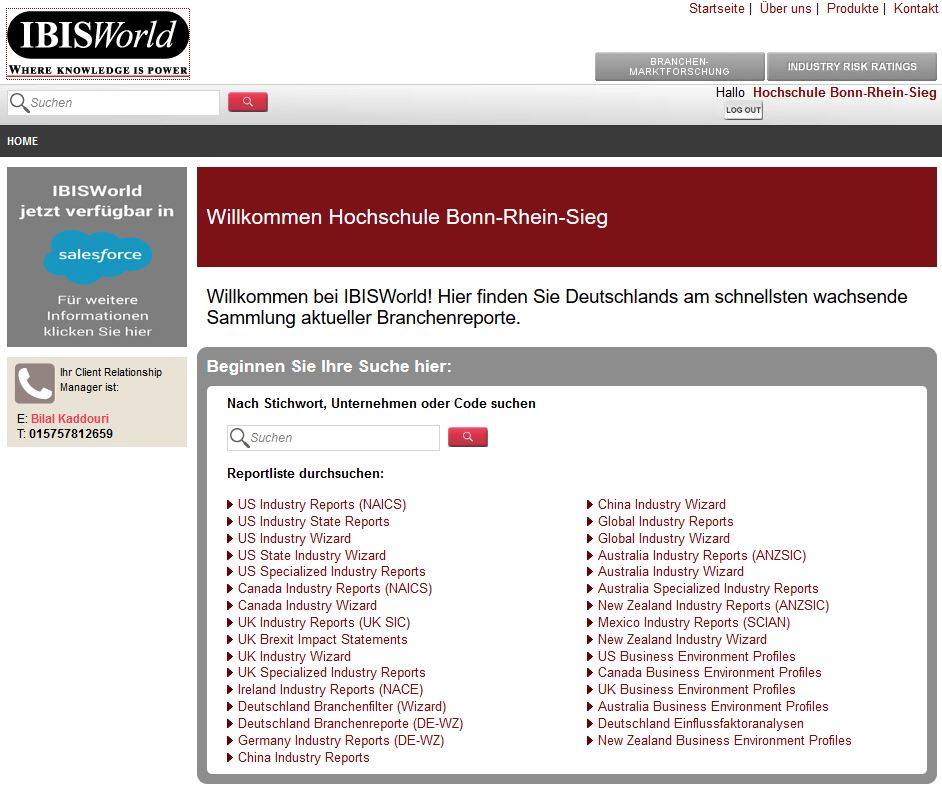
Task: Open the Startseite link
Action: 716,8
